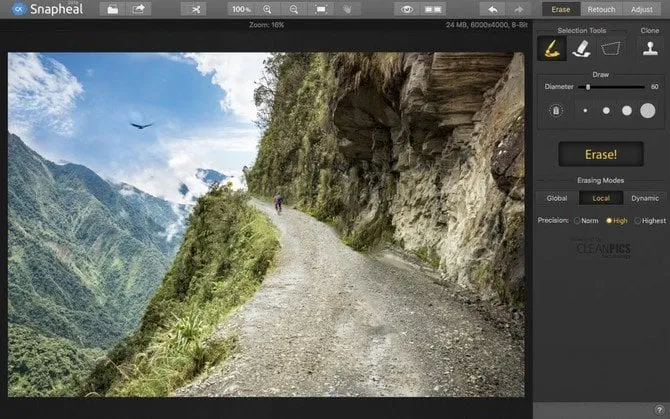Choose the Global erasing mode
This screenshot has width=670, height=419.
[x=556, y=198]
